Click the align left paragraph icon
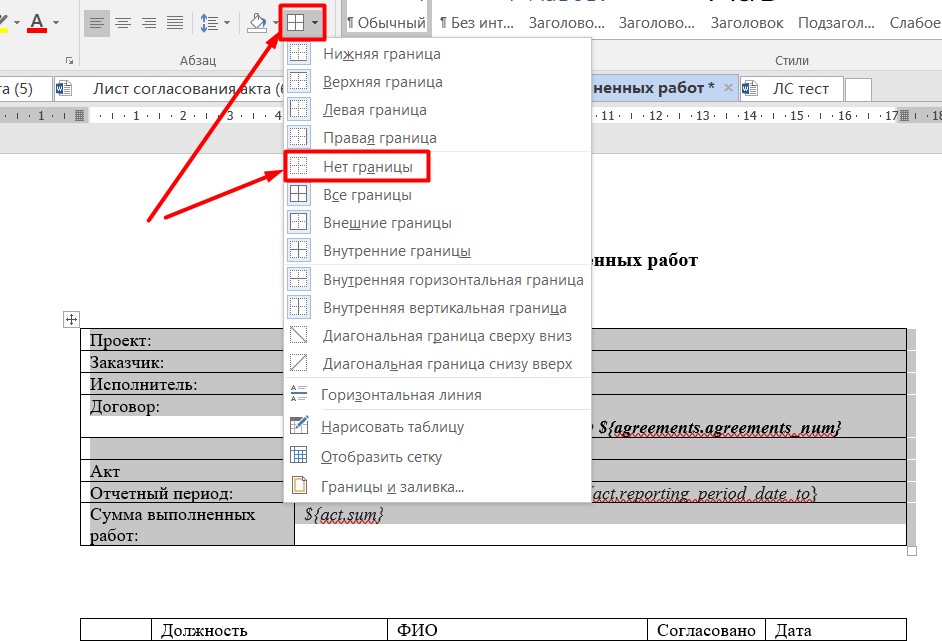 tap(97, 22)
